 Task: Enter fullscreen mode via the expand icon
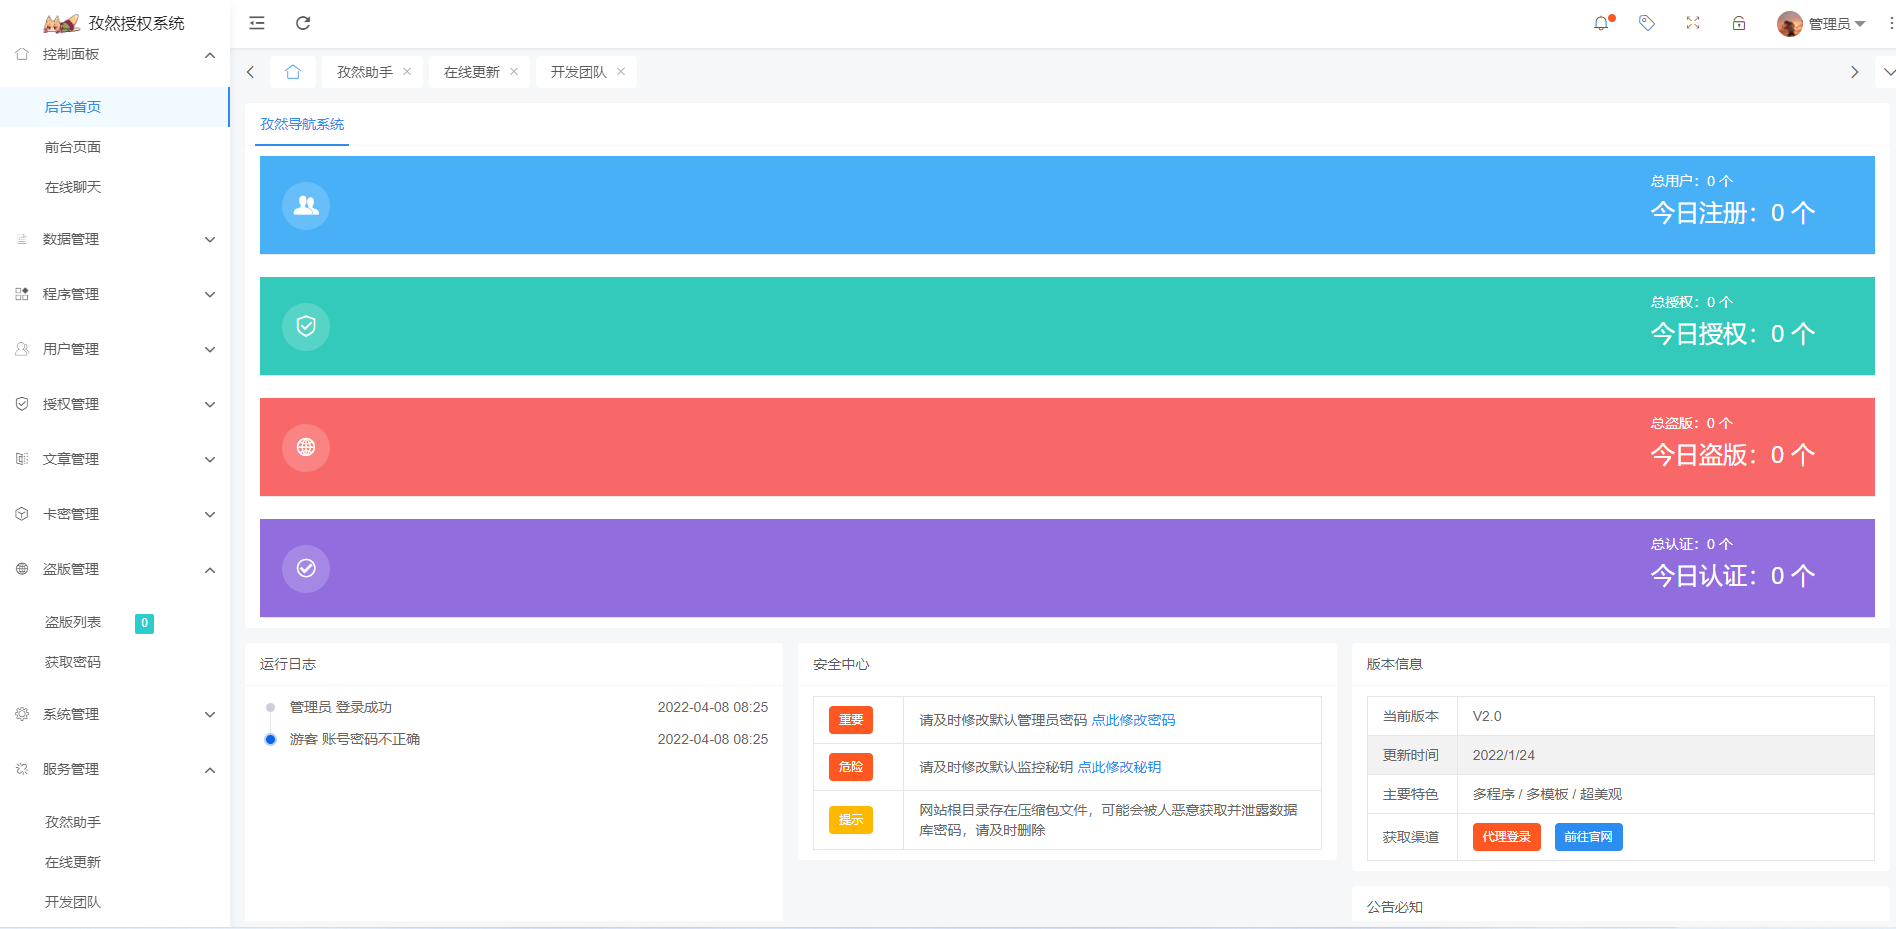[x=1693, y=23]
